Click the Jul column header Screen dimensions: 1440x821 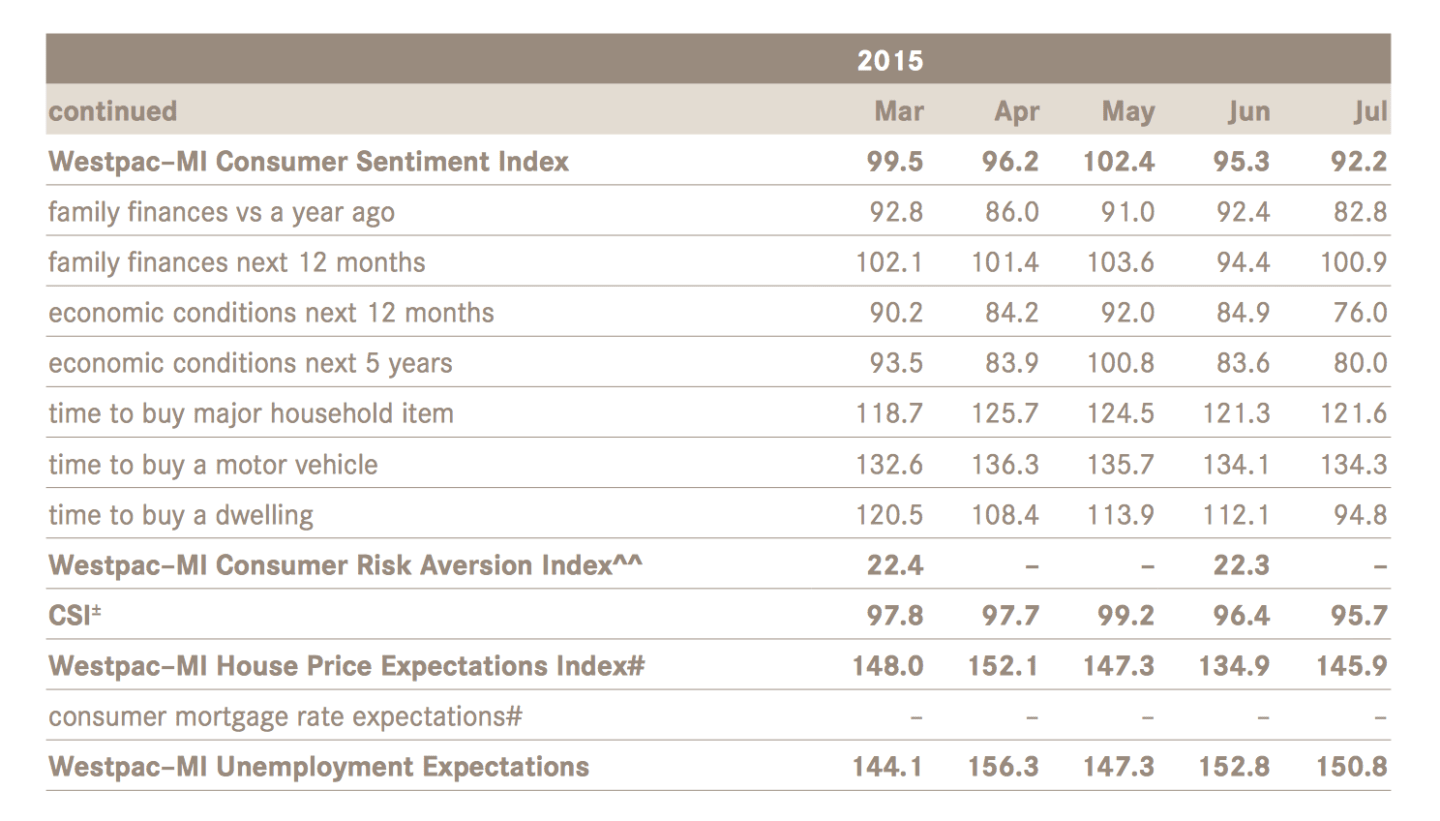coord(1370,111)
